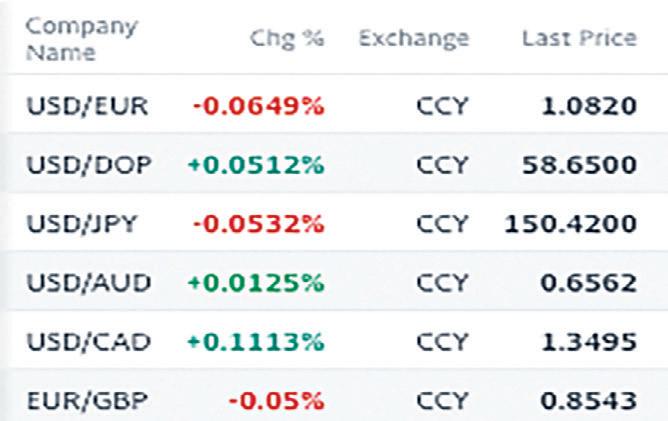Select the 1.0820 last price
The width and height of the screenshot is (668, 421).
pos(592,105)
